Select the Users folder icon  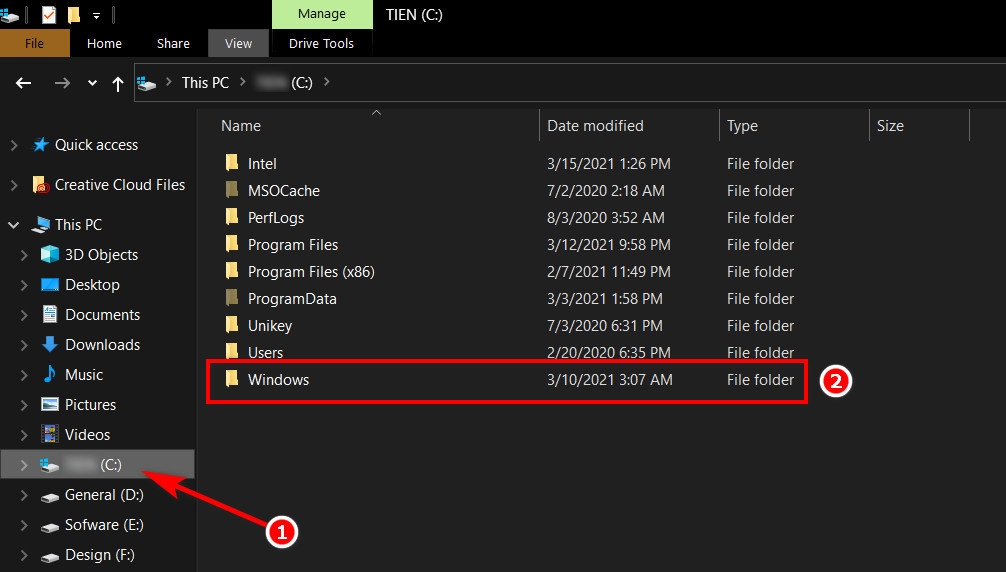[x=232, y=351]
